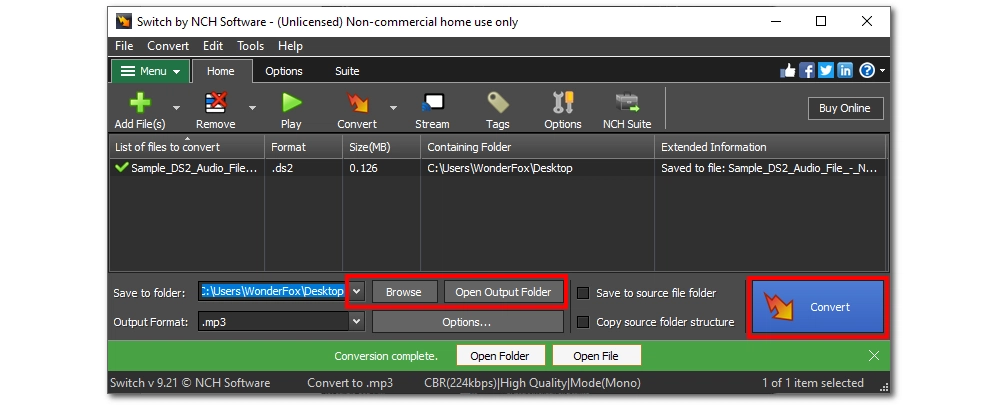Image resolution: width=1000 pixels, height=405 pixels.
Task: Click 'Switch v 9.21 © NCH Software' text
Action: tap(190, 383)
